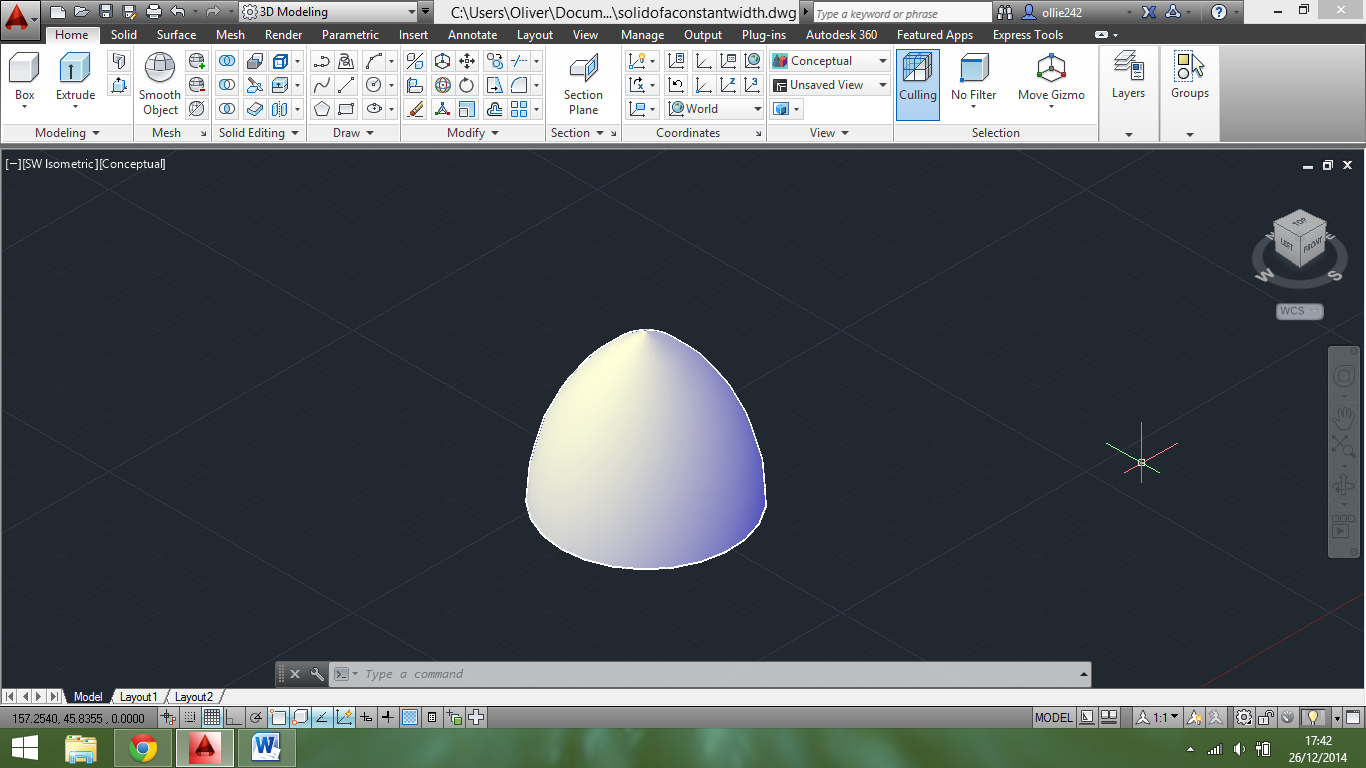This screenshot has width=1366, height=768.
Task: Click the Save icon in quick access toolbar
Action: (106, 12)
